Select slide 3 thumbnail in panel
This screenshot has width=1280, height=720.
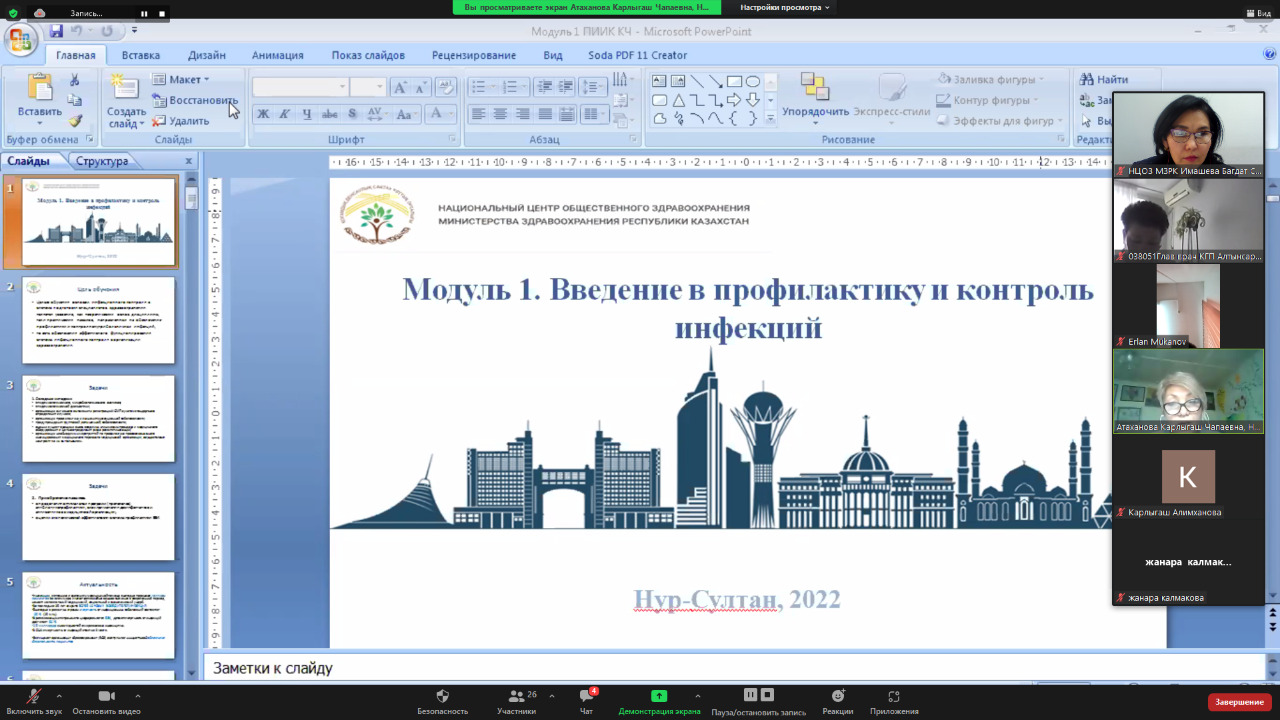(x=99, y=418)
